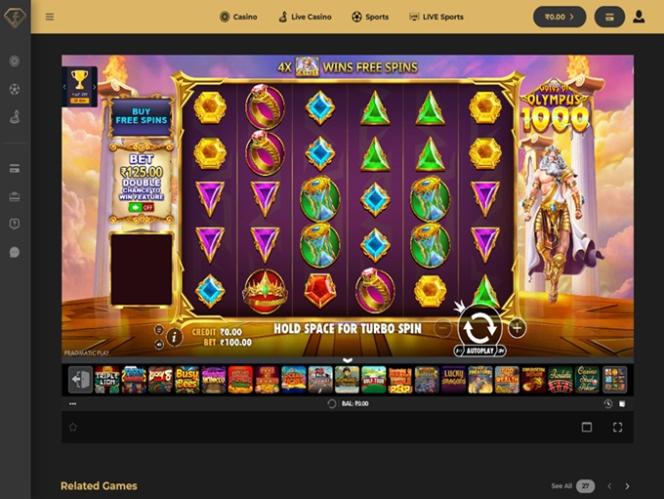Switch to theater mode window icon
This screenshot has width=664, height=499.
coord(587,427)
